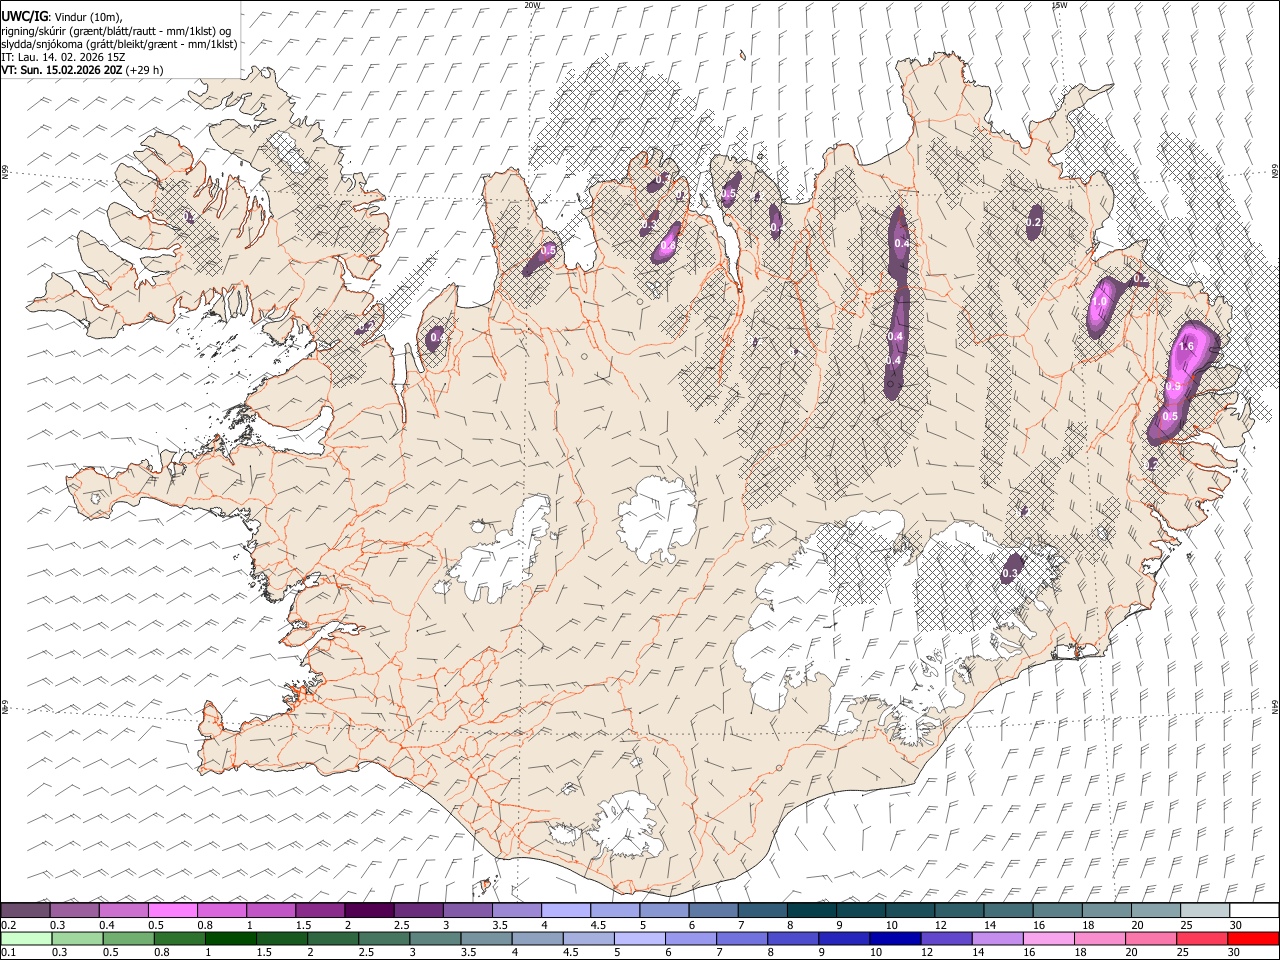Click the 'rigning/skúrir' legend description line
This screenshot has width=1280, height=960.
pos(116,30)
